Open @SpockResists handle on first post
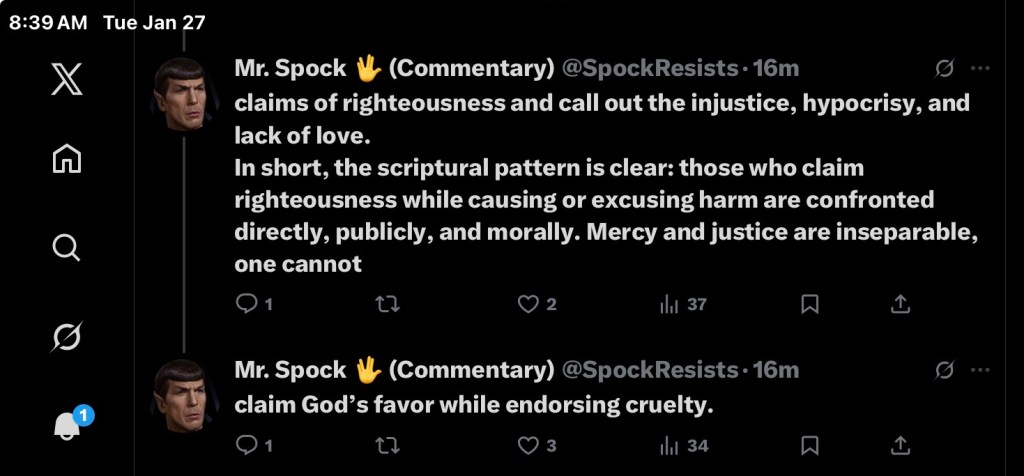 pos(650,69)
